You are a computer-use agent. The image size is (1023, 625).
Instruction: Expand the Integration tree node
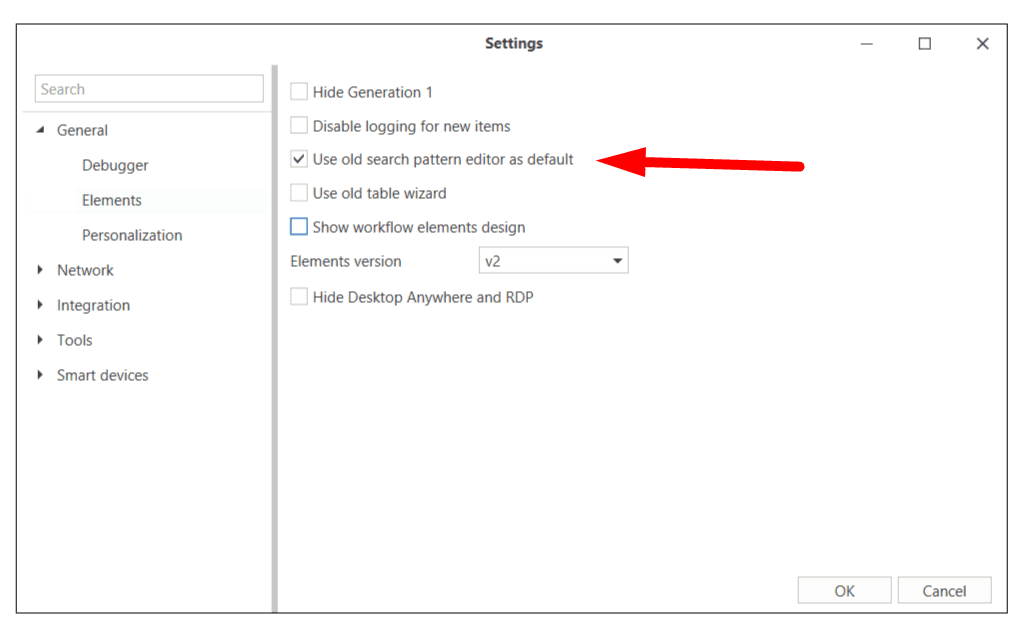(x=40, y=305)
